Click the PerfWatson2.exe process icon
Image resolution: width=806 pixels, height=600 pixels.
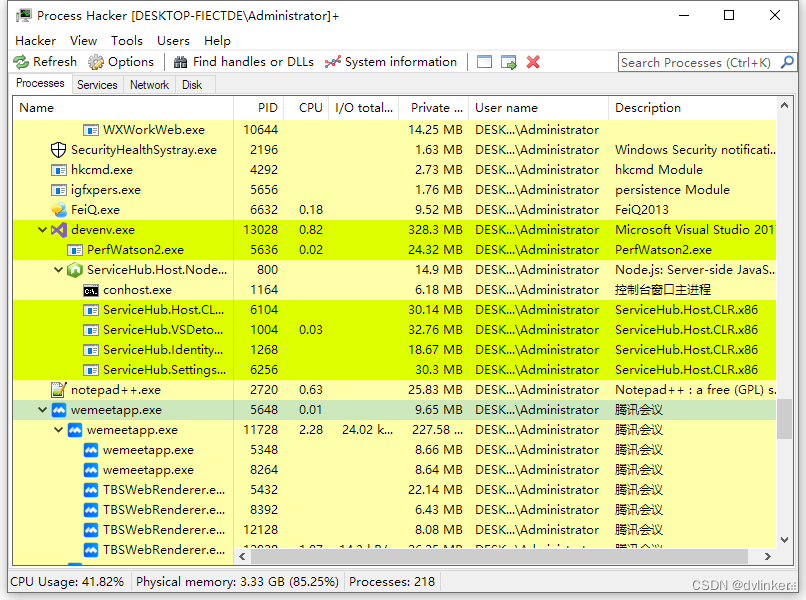tap(75, 250)
